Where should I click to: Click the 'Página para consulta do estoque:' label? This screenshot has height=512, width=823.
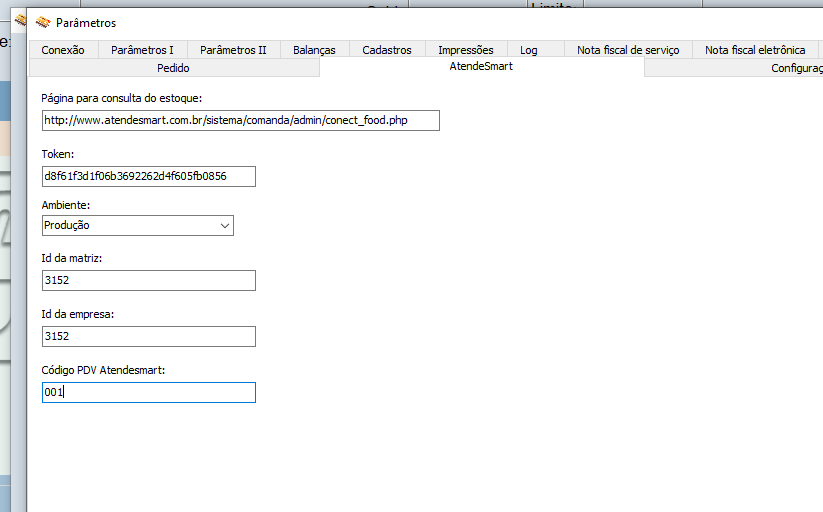coord(122,98)
